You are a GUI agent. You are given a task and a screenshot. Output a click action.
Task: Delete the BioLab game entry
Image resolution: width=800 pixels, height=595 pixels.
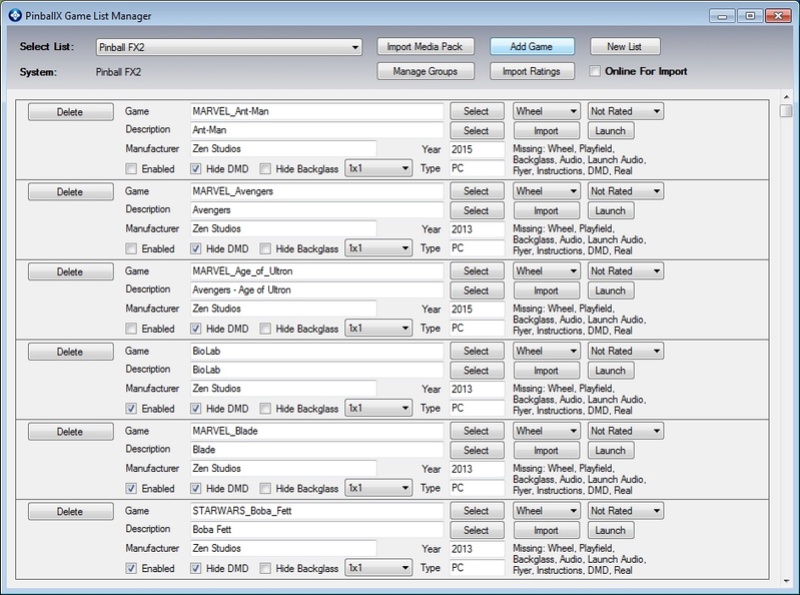pyautogui.click(x=70, y=352)
